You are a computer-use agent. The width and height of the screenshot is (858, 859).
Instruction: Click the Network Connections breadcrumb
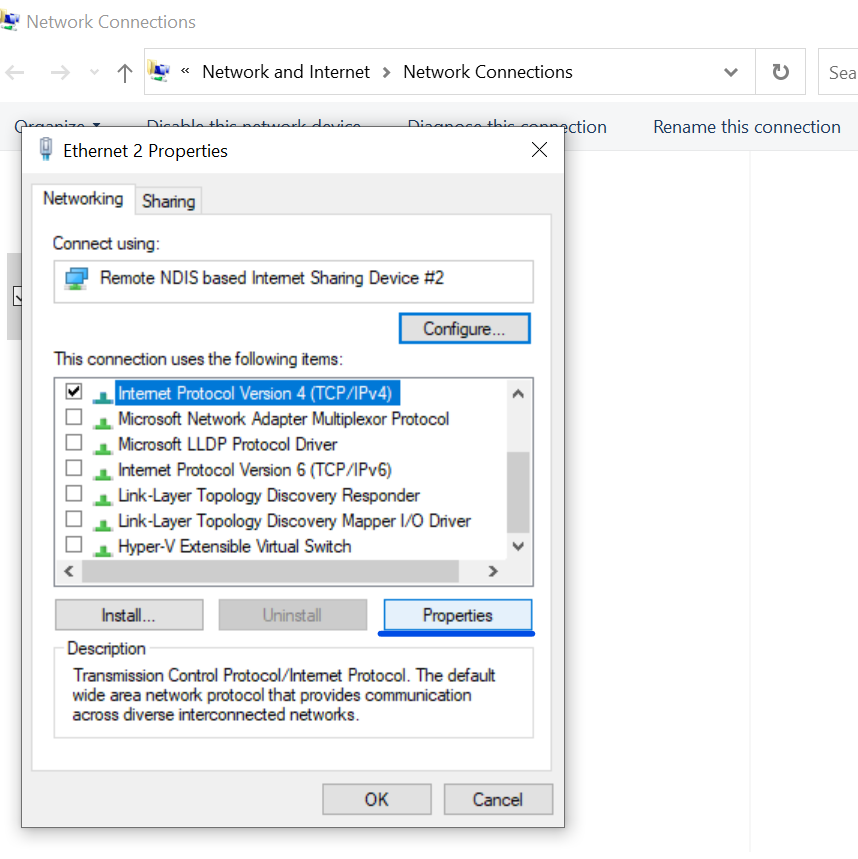coord(488,72)
